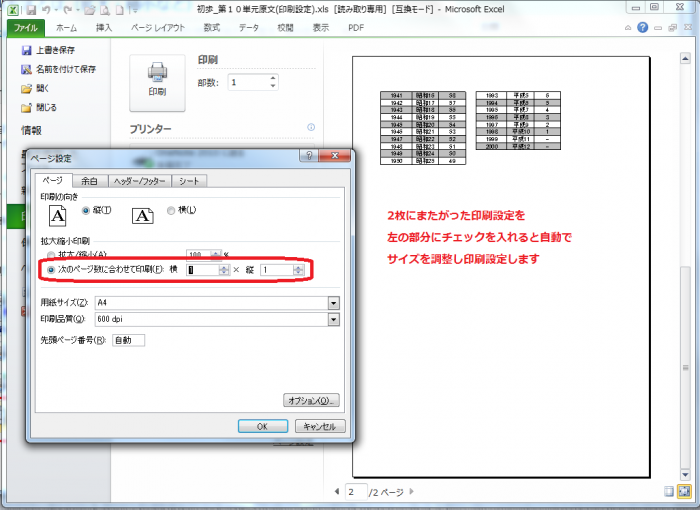The width and height of the screenshot is (700, 510).
Task: Click the キャンセル button
Action: 320,426
